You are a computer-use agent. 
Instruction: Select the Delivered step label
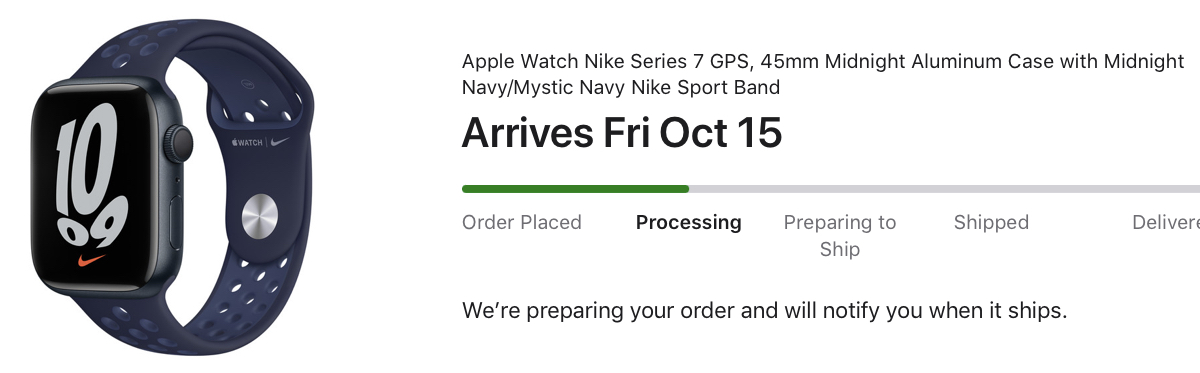coord(1166,222)
